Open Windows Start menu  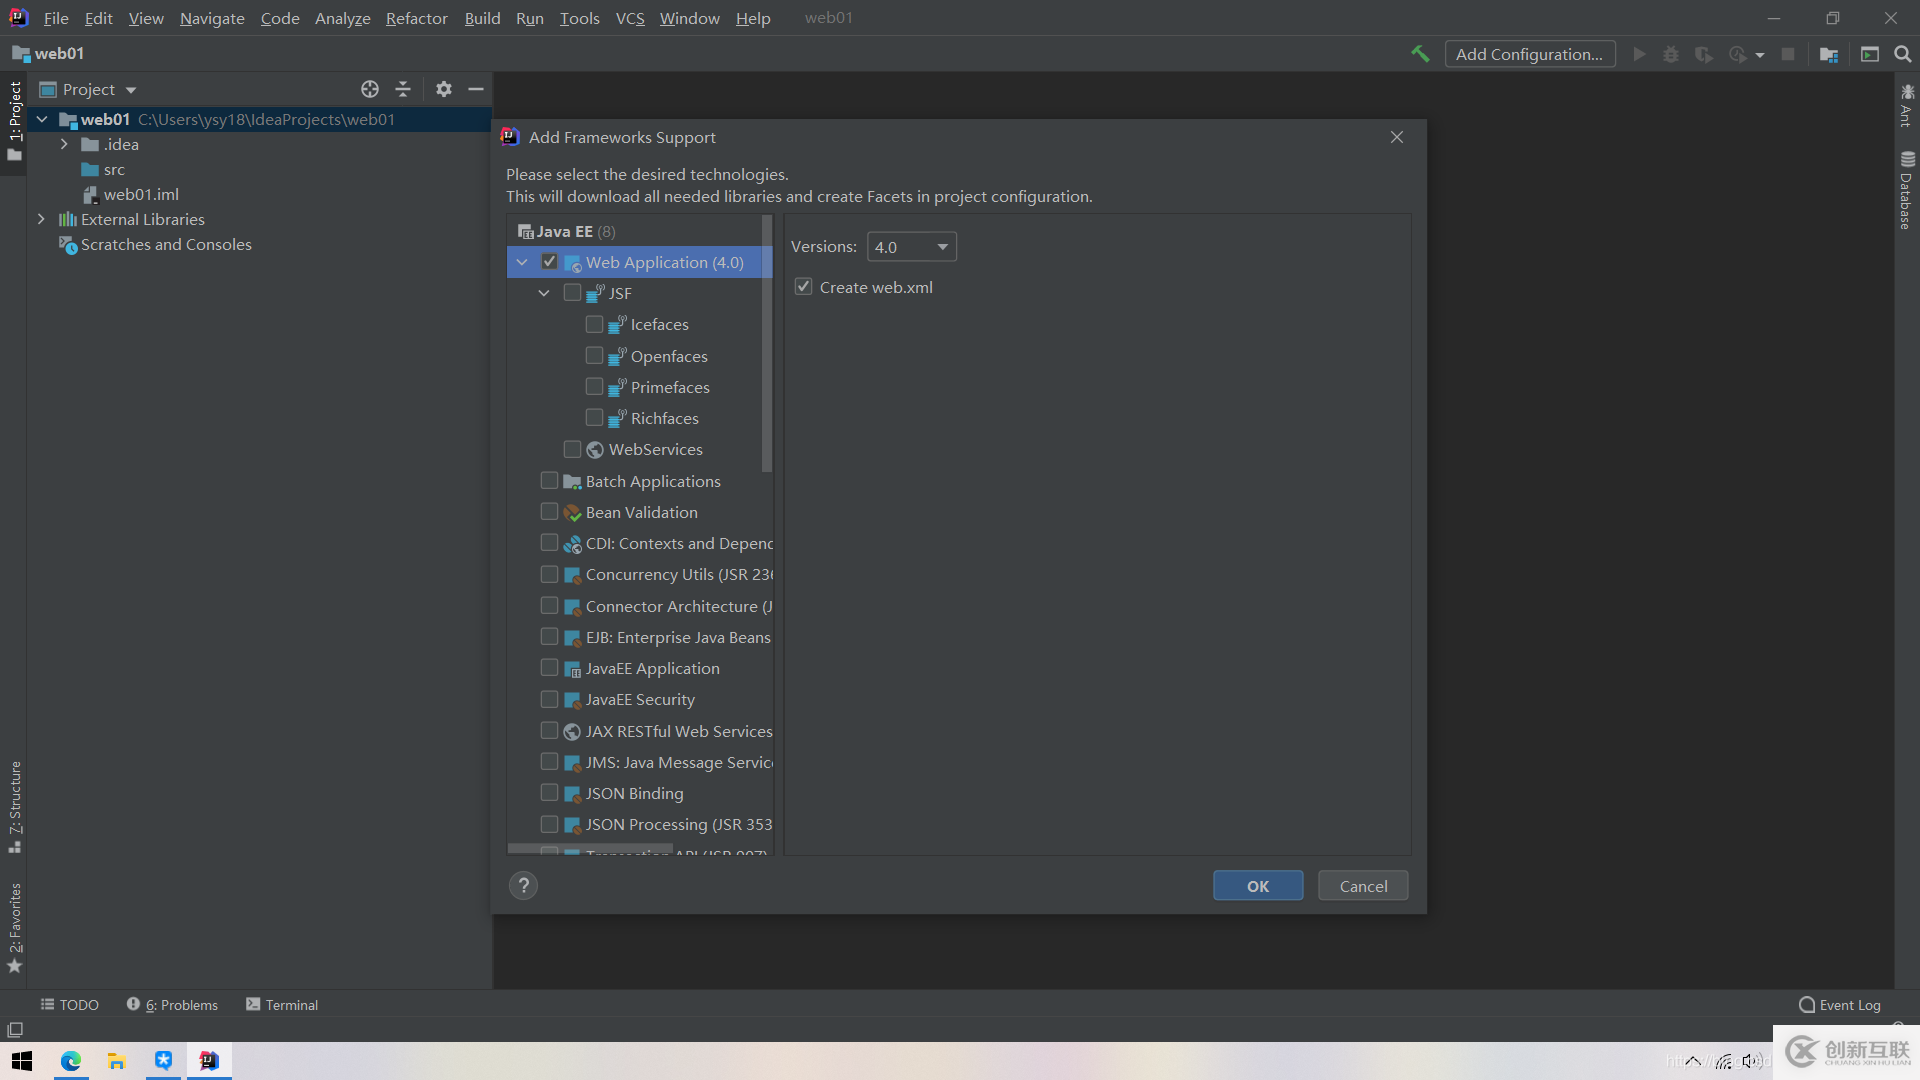22,1061
